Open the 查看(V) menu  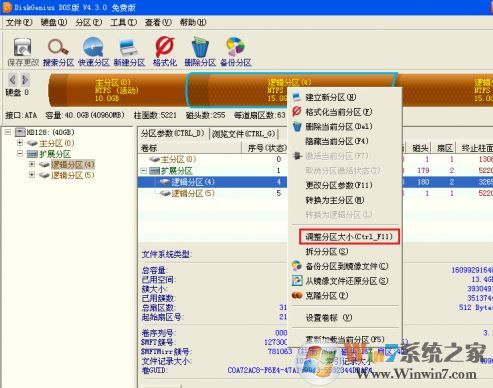pyautogui.click(x=158, y=22)
